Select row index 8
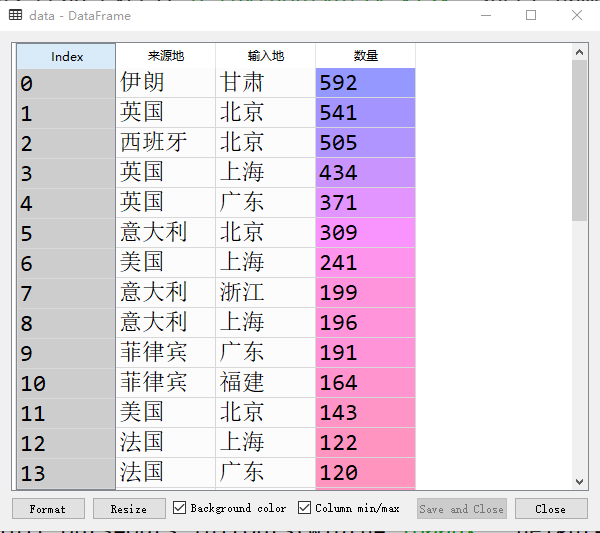 [66, 323]
